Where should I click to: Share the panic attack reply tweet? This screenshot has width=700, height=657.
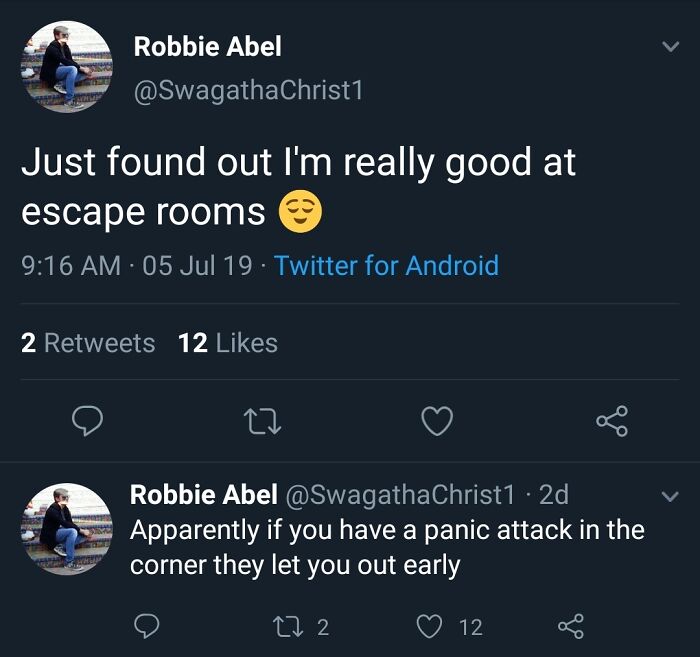[x=569, y=627]
